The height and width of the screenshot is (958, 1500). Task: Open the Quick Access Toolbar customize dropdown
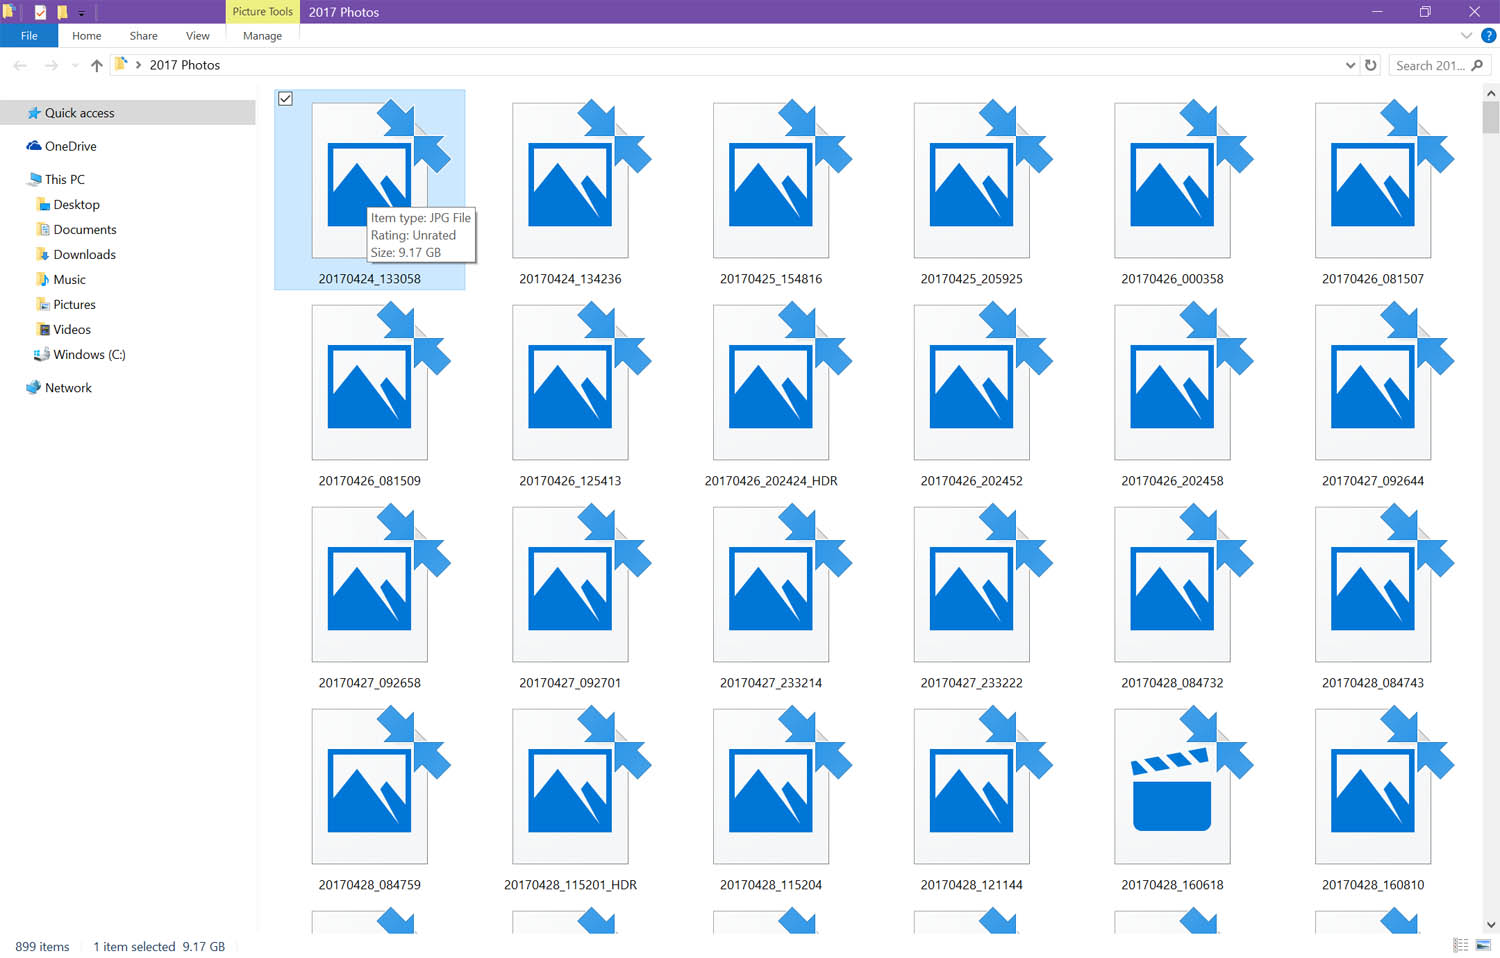pos(82,13)
